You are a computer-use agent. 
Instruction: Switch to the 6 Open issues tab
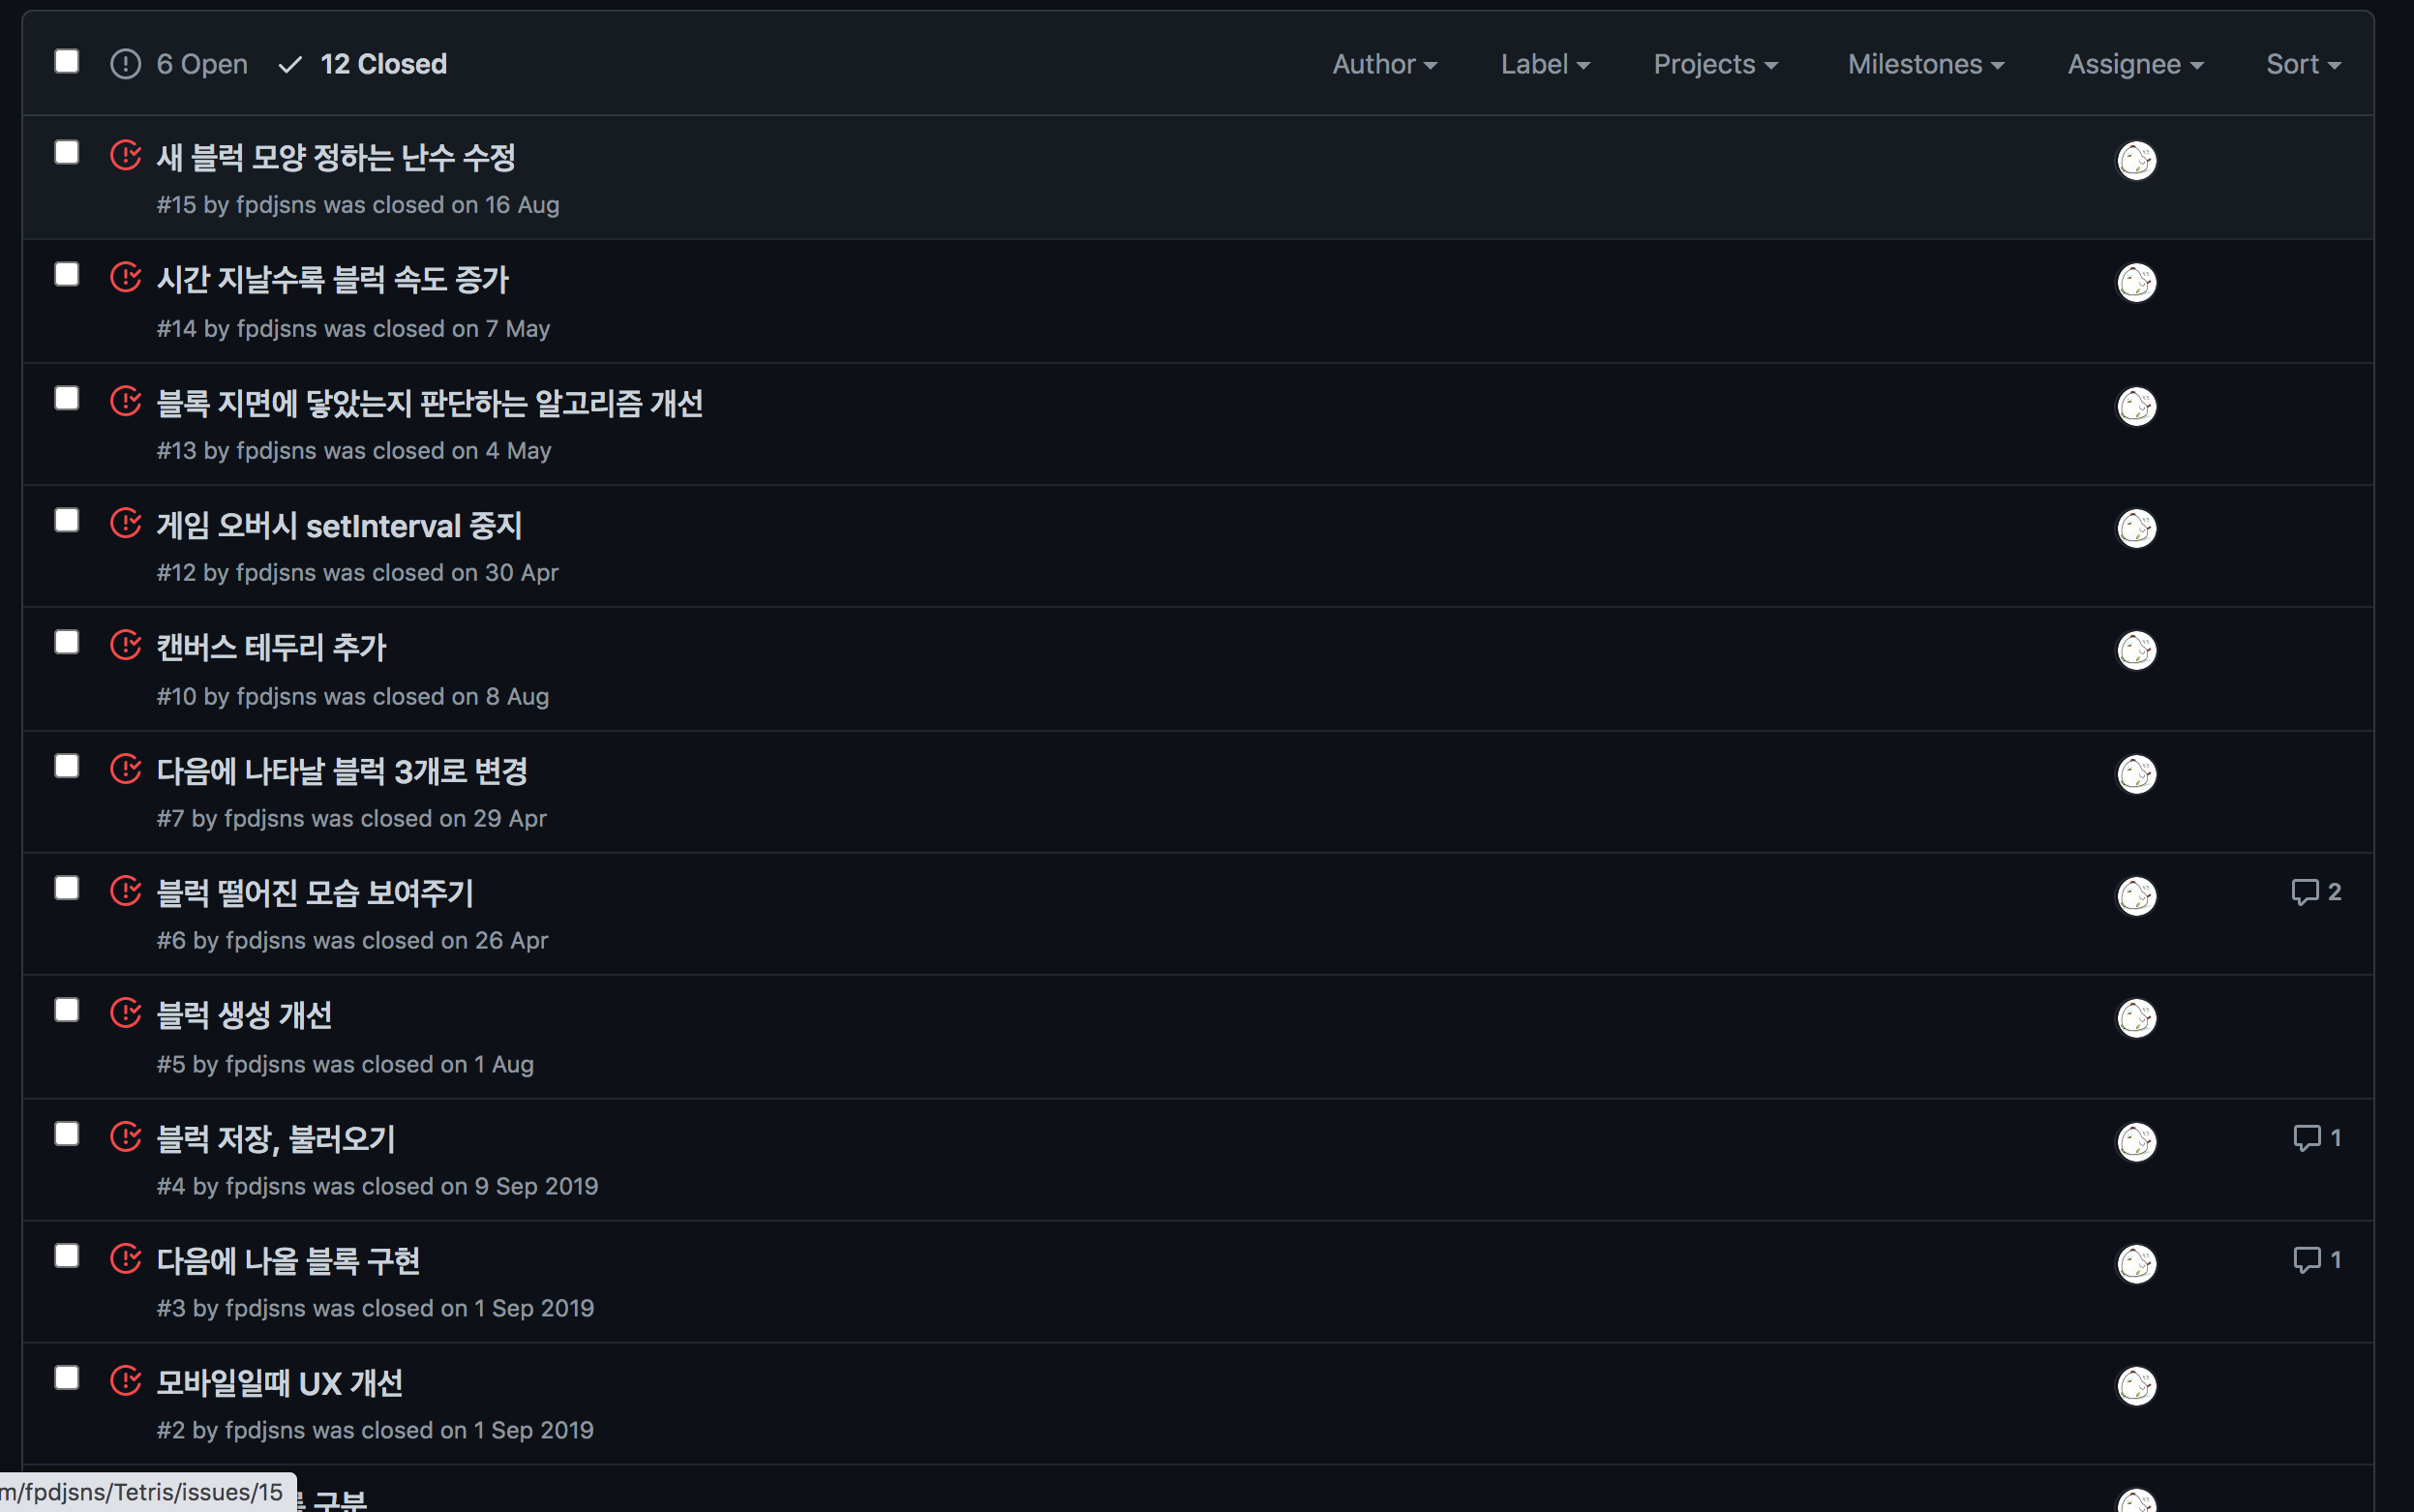[180, 64]
